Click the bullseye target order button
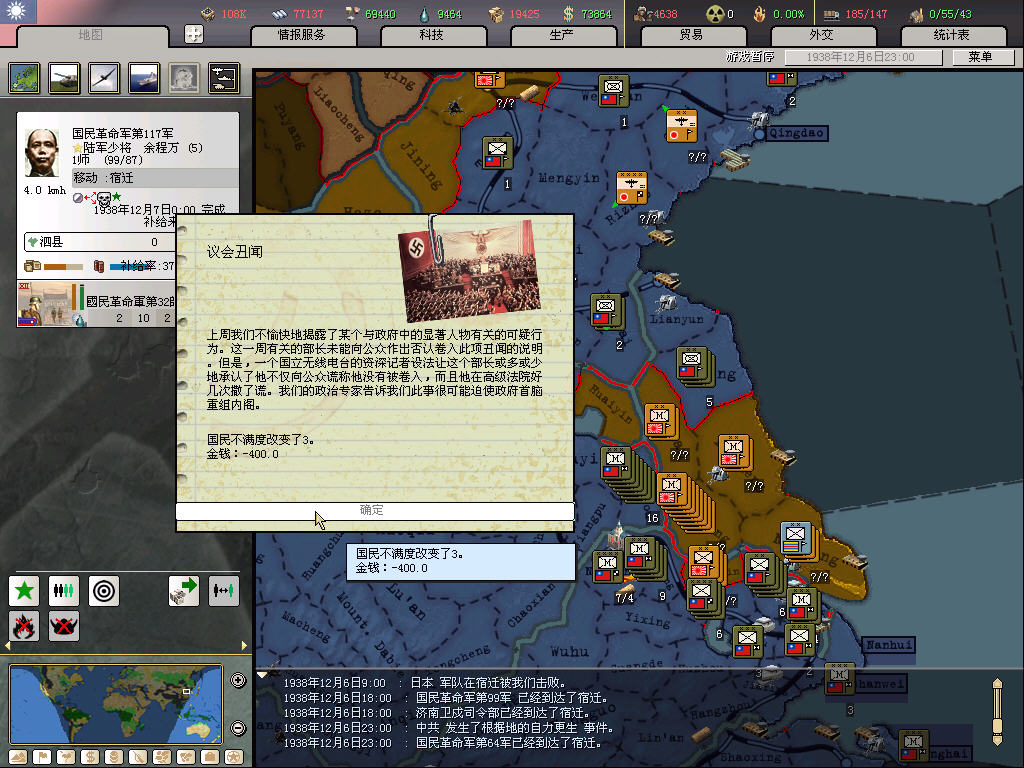The width and height of the screenshot is (1024, 768). tap(104, 591)
